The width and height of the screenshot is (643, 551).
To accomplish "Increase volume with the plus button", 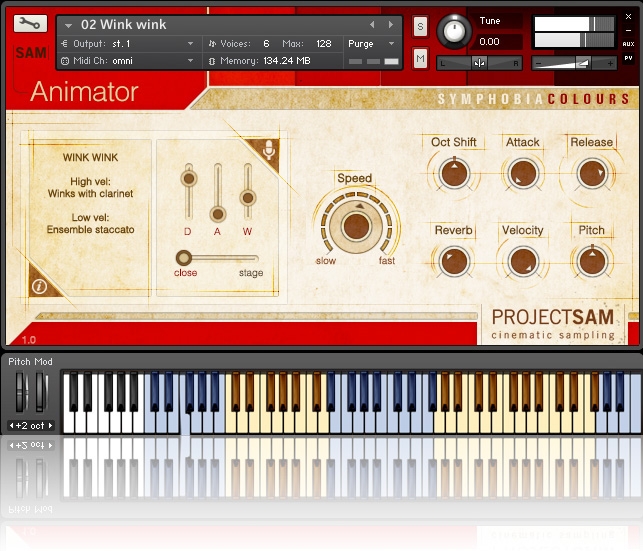I will pyautogui.click(x=610, y=63).
